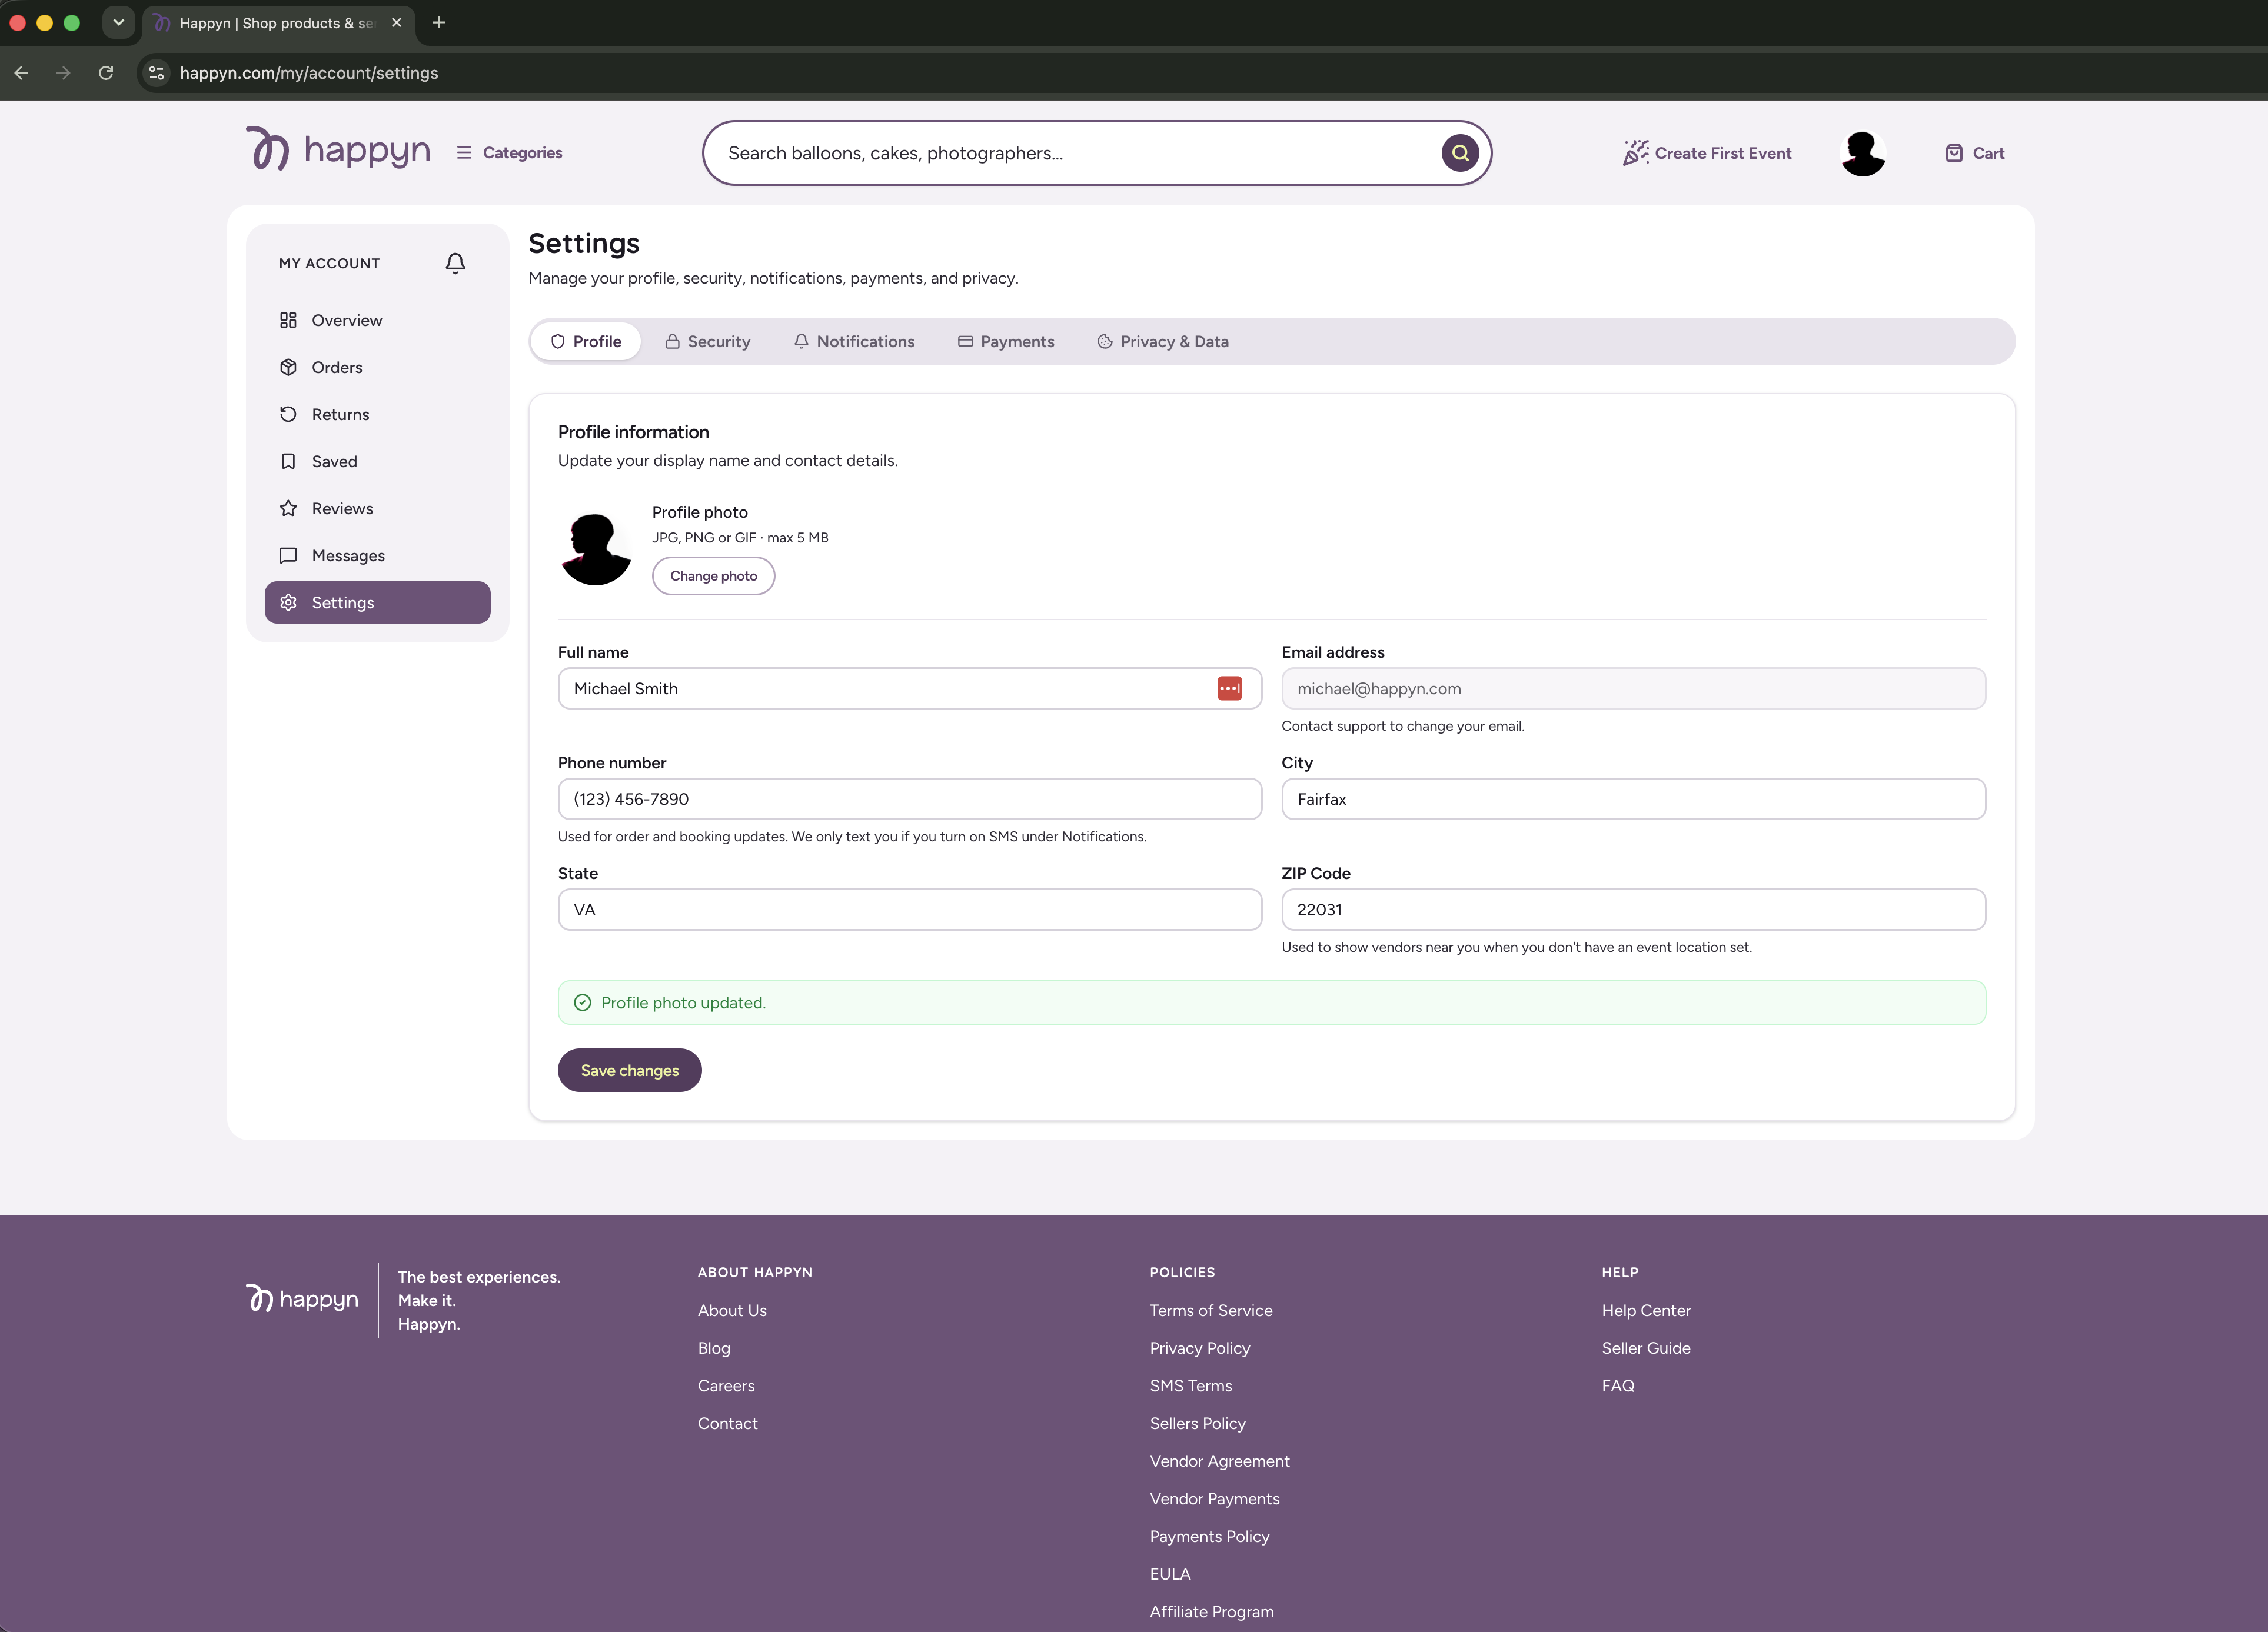Screen dimensions: 2268x1632
Task: Click the Happyn logo in the header
Action: (338, 150)
